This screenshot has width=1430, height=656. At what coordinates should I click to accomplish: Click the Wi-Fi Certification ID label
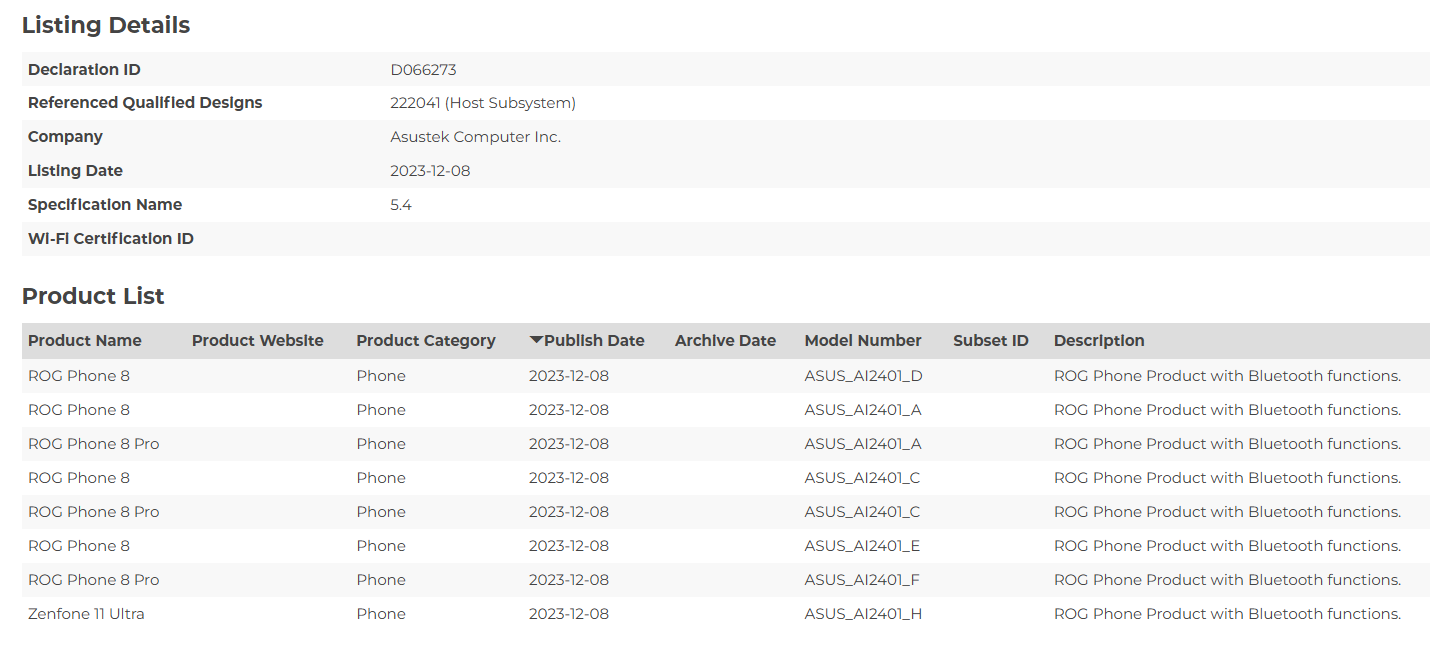click(x=111, y=239)
